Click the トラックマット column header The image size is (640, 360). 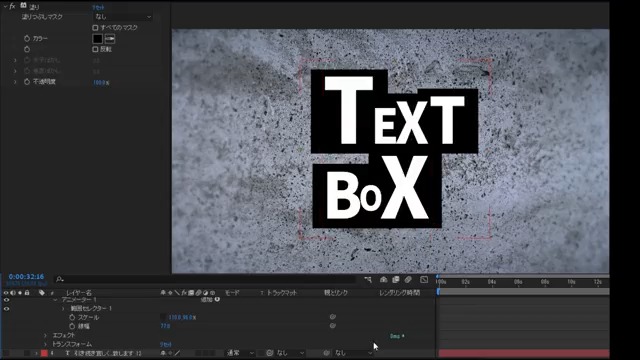282,293
